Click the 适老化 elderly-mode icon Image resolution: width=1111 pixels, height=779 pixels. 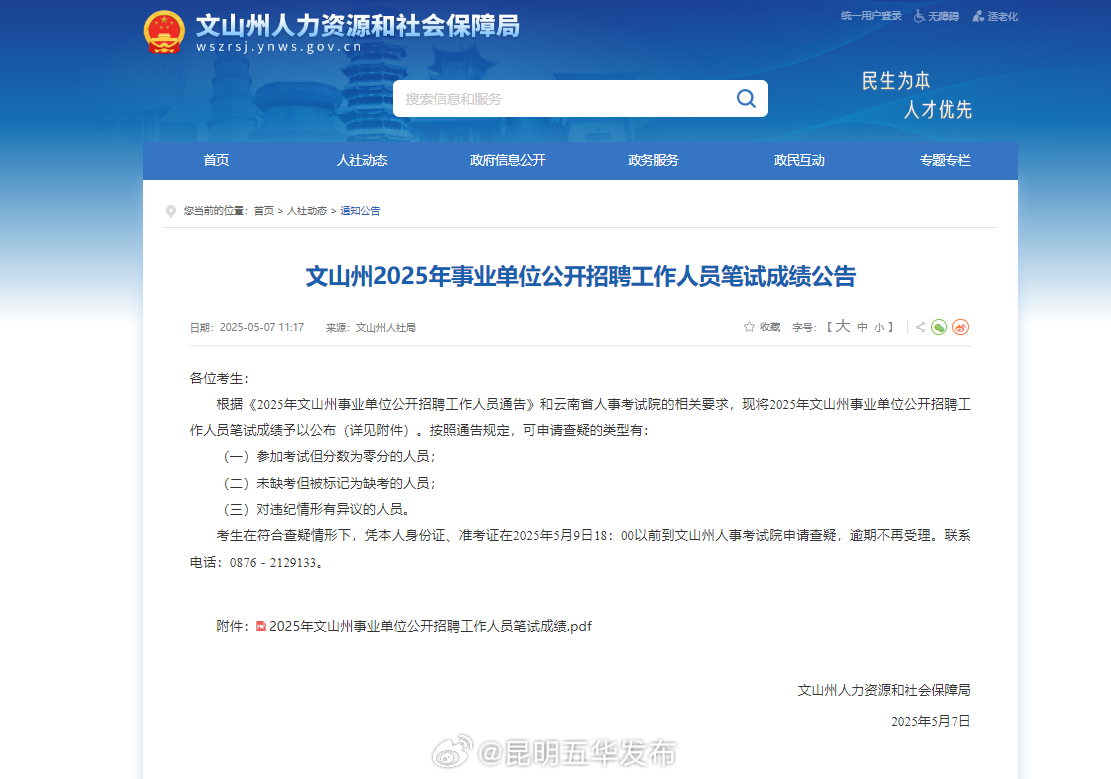(979, 16)
